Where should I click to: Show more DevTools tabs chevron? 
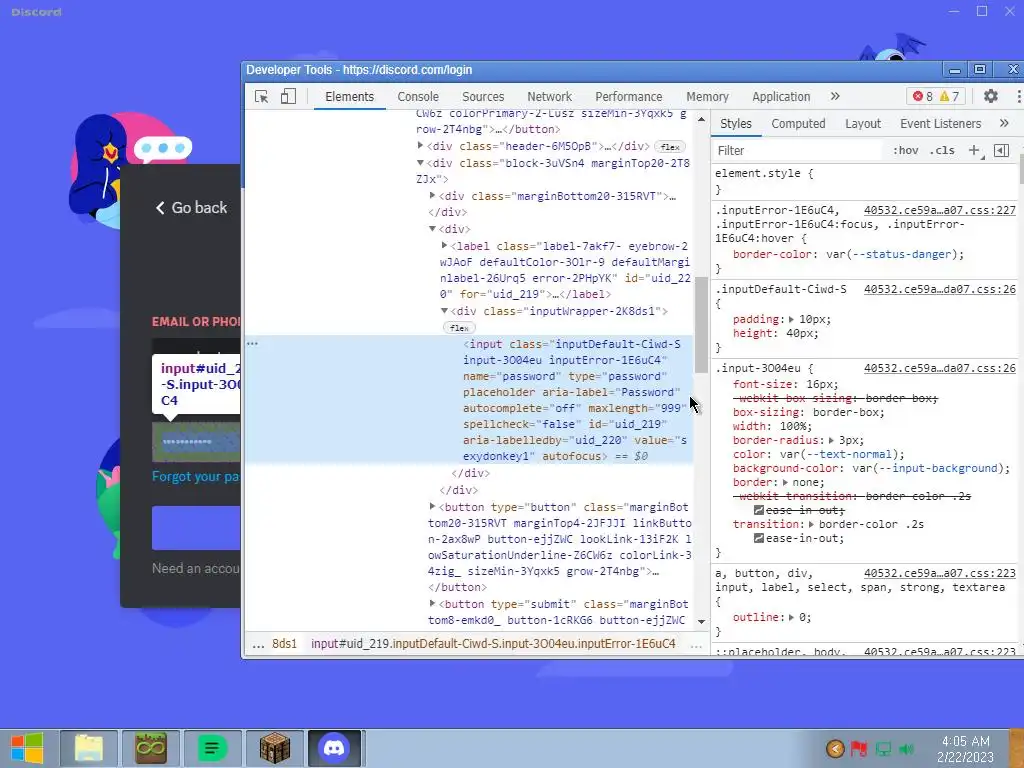[x=835, y=96]
